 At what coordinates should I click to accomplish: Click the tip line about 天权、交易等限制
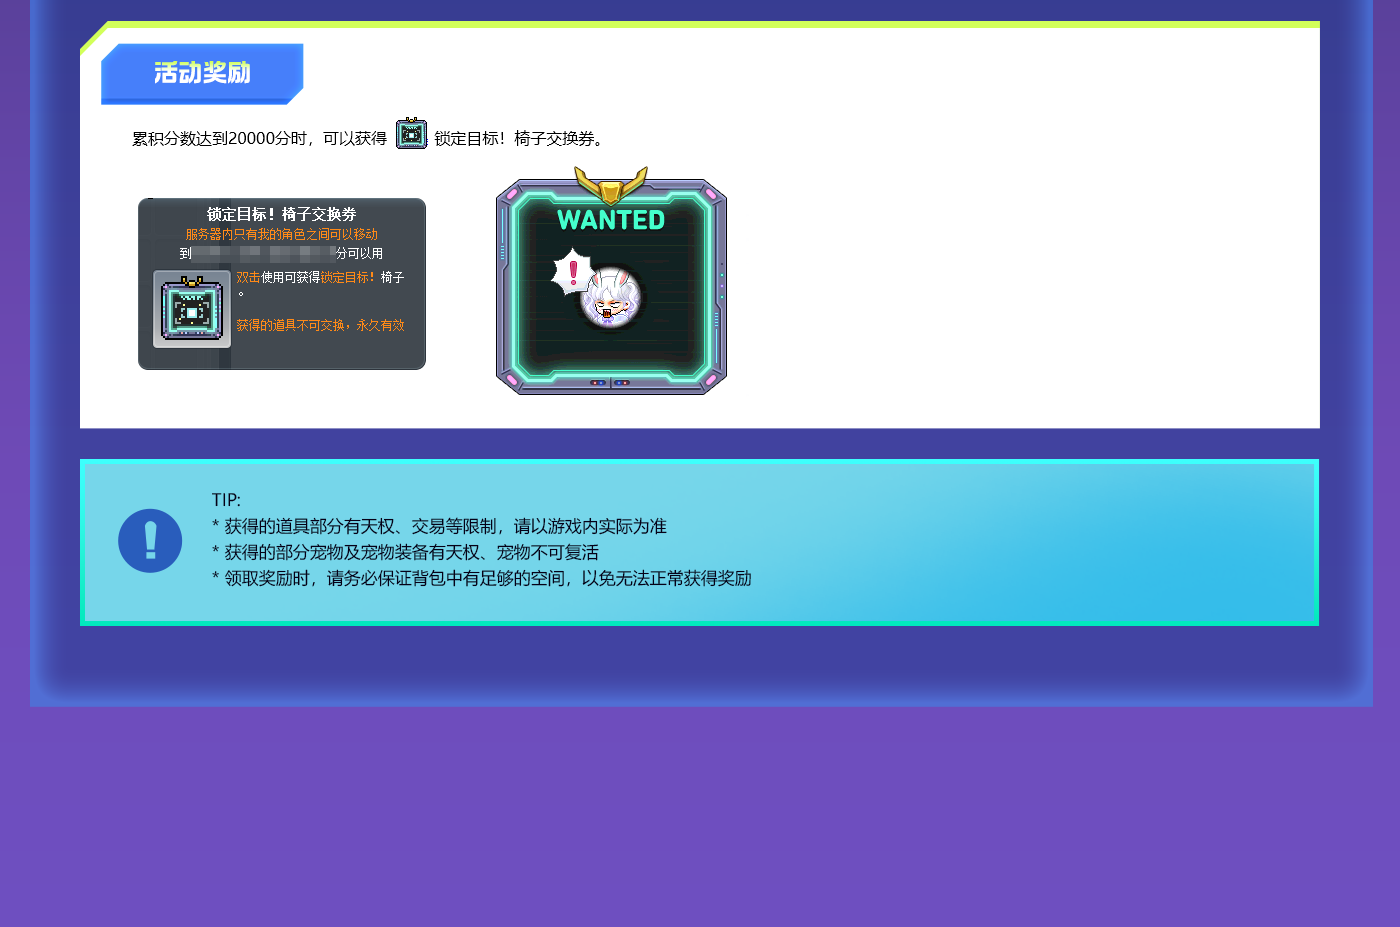tap(439, 527)
